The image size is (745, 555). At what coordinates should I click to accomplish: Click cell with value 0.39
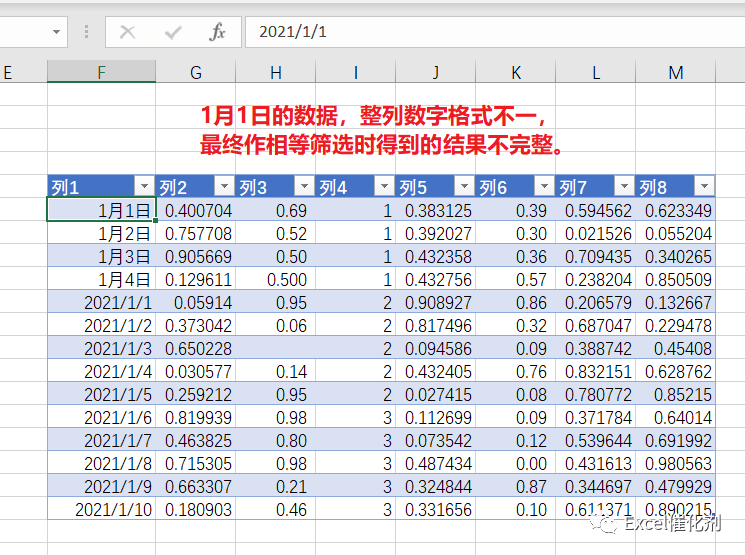(x=516, y=210)
